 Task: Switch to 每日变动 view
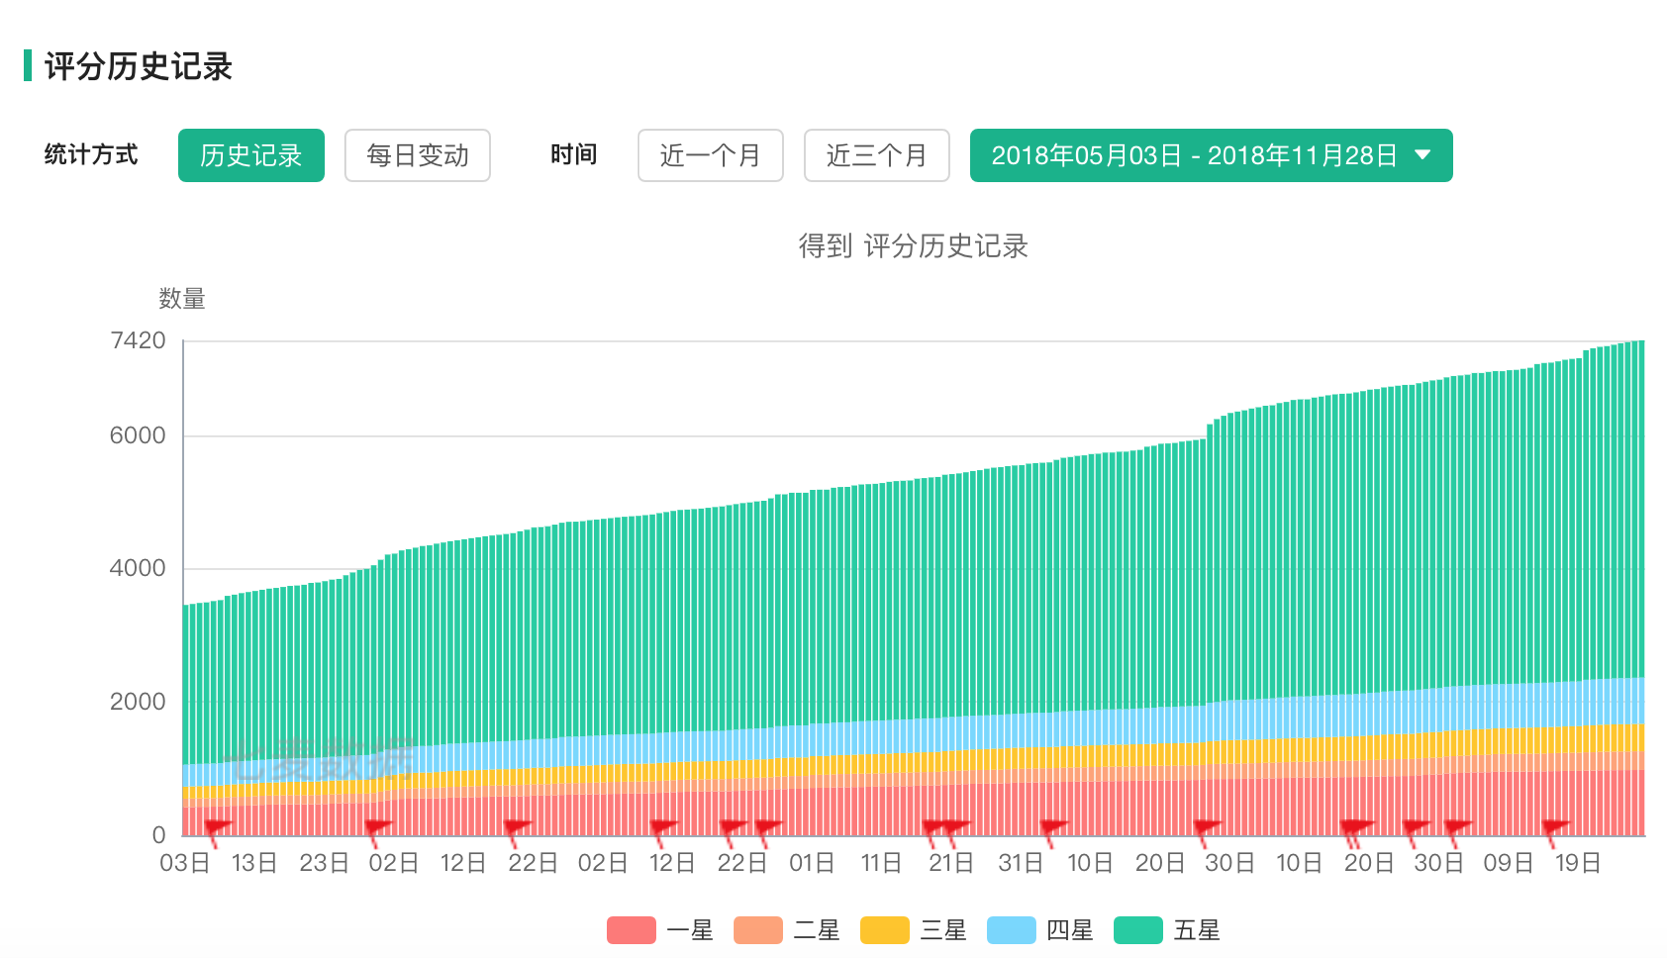coord(417,155)
